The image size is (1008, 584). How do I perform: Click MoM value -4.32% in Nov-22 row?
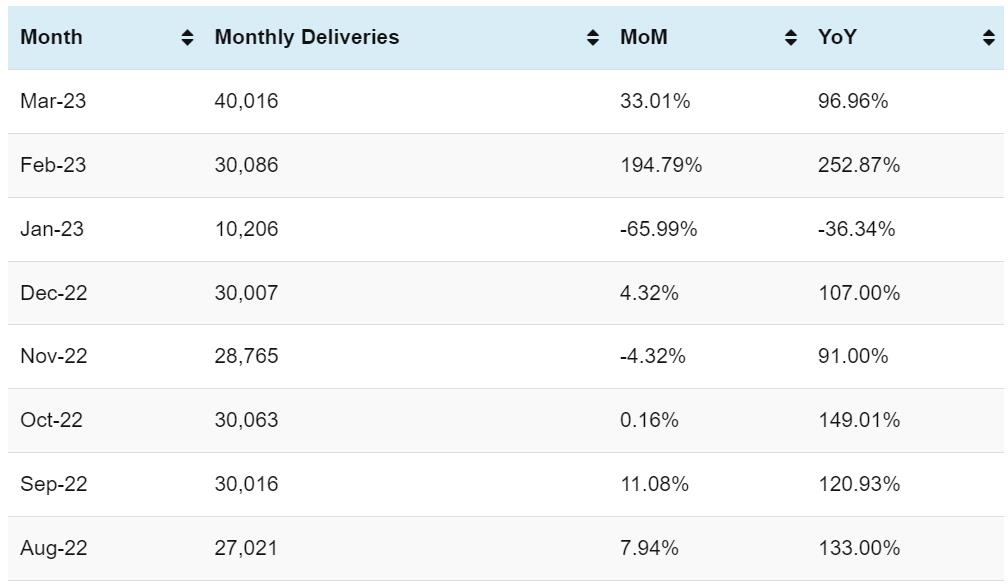point(652,356)
